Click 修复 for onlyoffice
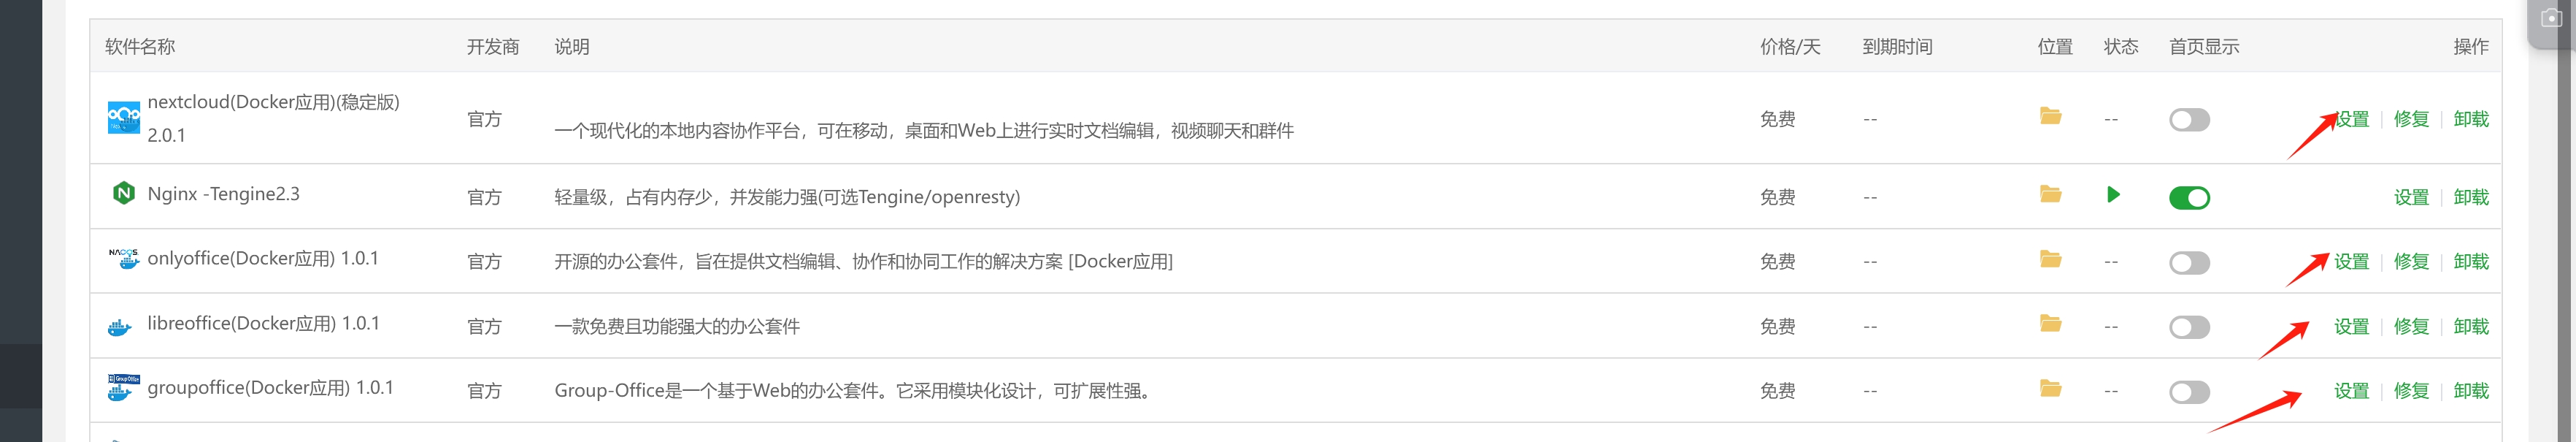Image resolution: width=2576 pixels, height=442 pixels. pos(2411,262)
